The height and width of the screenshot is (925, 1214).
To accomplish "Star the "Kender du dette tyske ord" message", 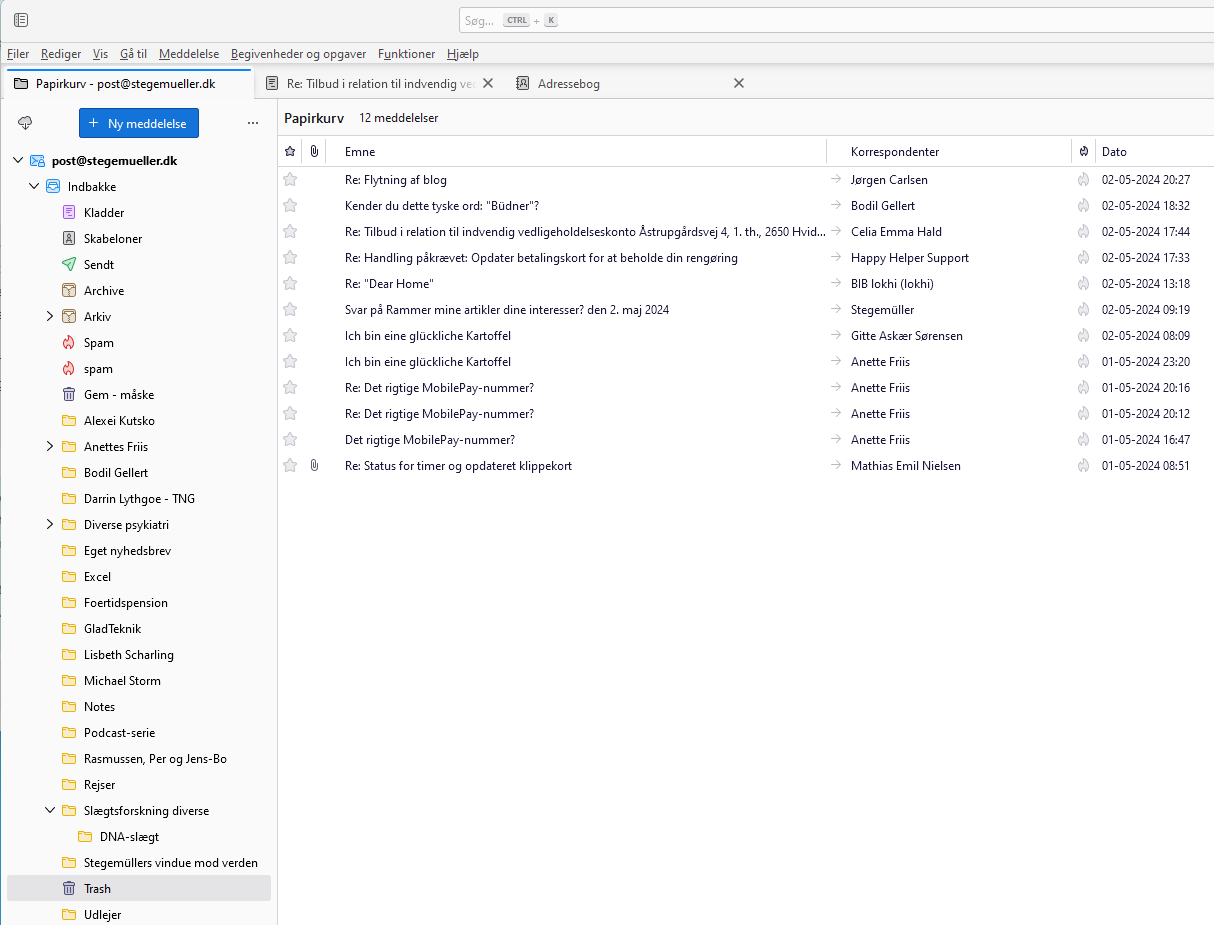I will pyautogui.click(x=290, y=206).
